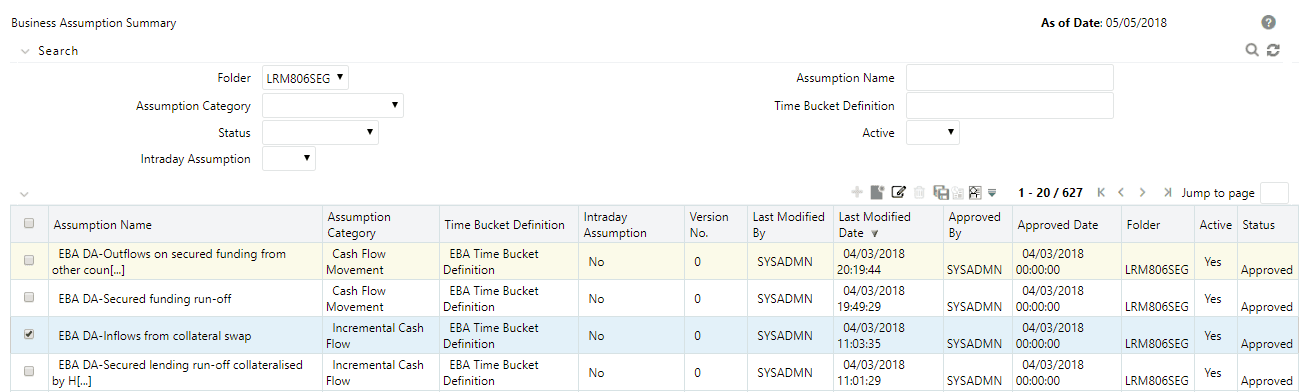The image size is (1307, 392).
Task: Open the Intraday Assumption dropdown
Action: [288, 158]
